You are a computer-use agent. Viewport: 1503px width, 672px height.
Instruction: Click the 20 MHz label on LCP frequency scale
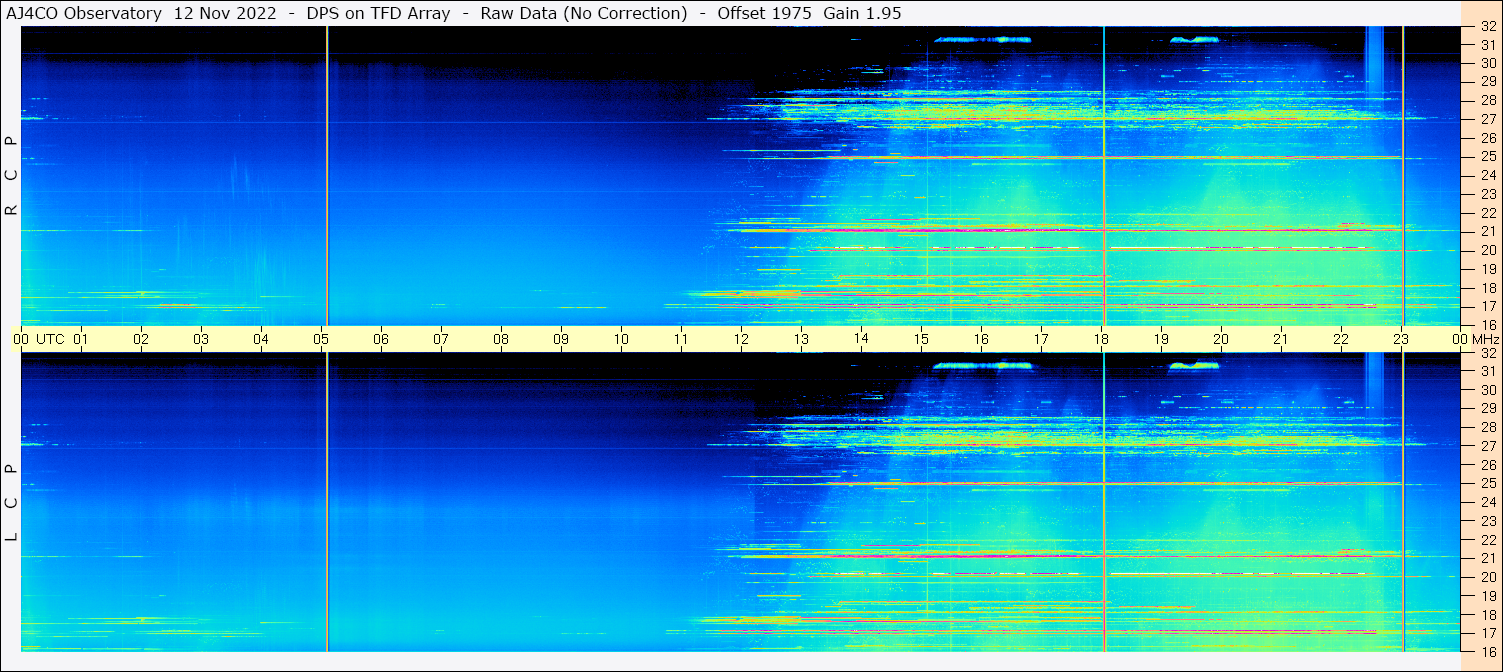point(1488,577)
